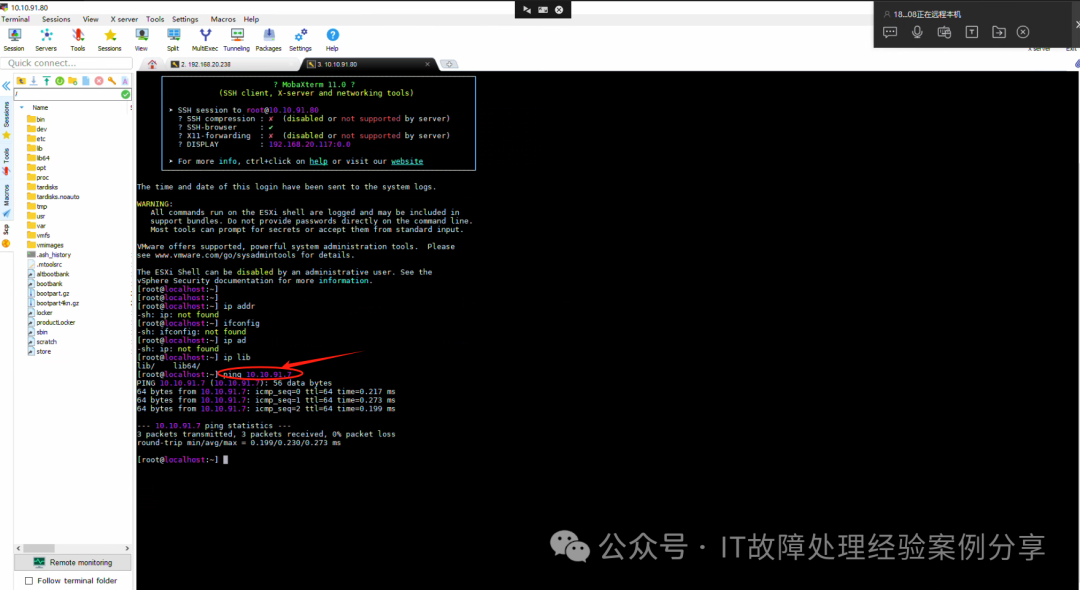Select the tardisks.noauto folder
The width and height of the screenshot is (1080, 590).
[53, 196]
